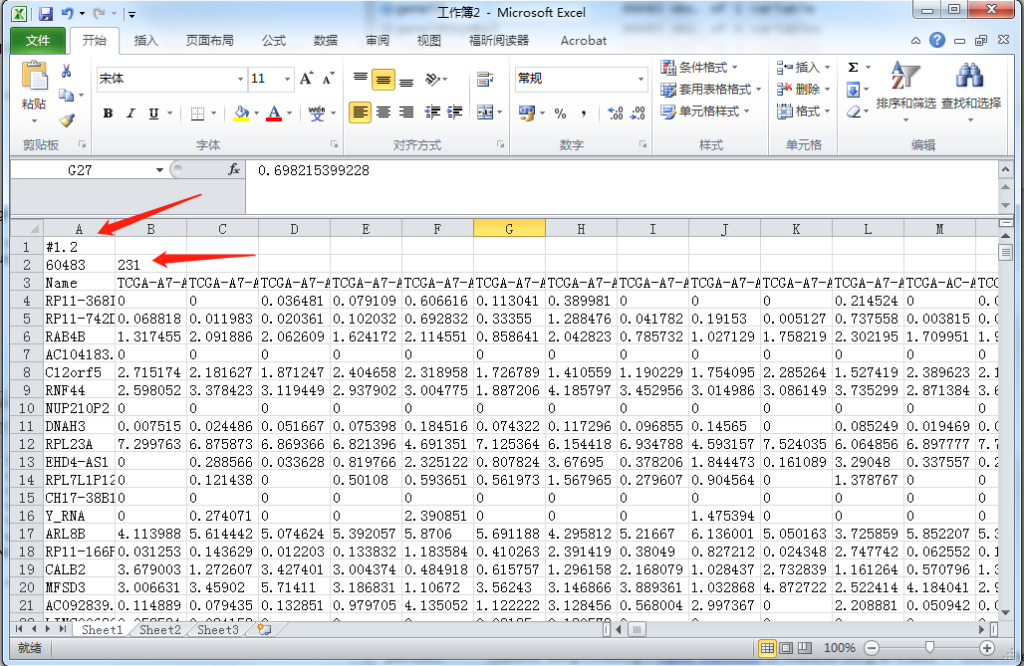1024x666 pixels.
Task: Click the Cut scissors icon
Action: coord(66,71)
